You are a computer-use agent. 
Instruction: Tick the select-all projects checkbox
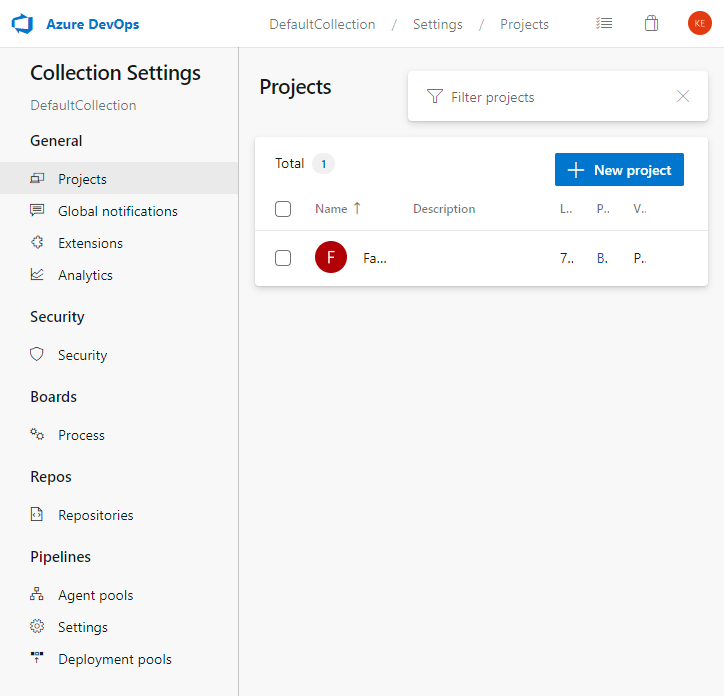283,209
